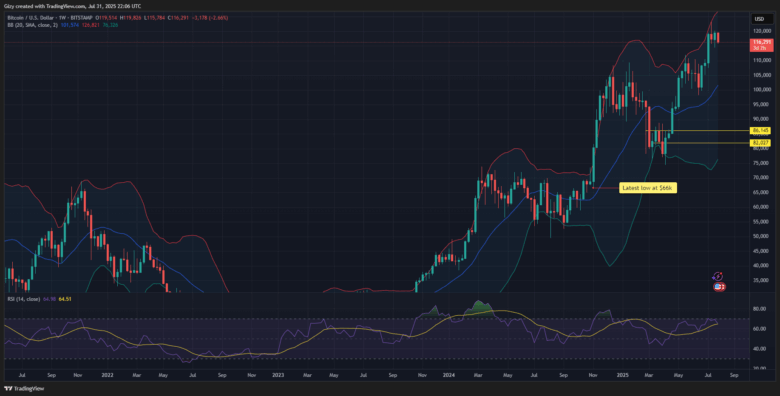Click the 50,000 price axis label
Viewport: 780px width, 396px height.
[x=762, y=236]
